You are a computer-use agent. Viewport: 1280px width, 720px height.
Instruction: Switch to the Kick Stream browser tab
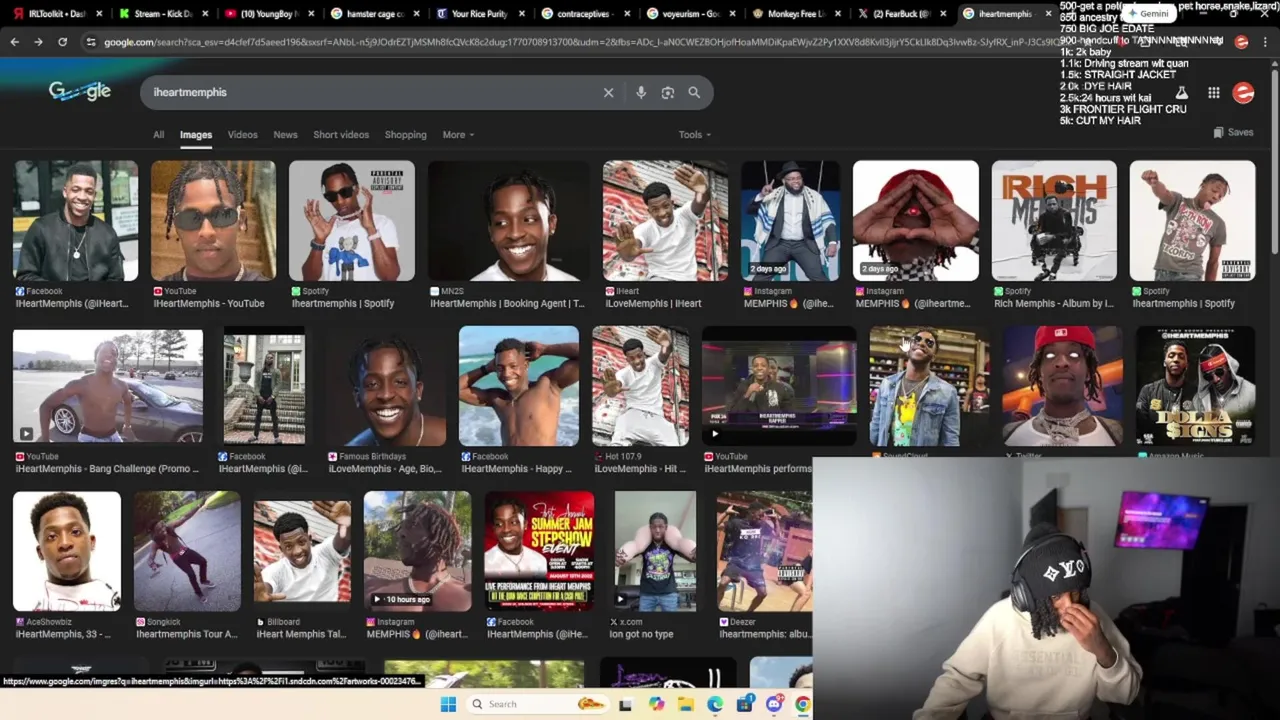tap(163, 14)
